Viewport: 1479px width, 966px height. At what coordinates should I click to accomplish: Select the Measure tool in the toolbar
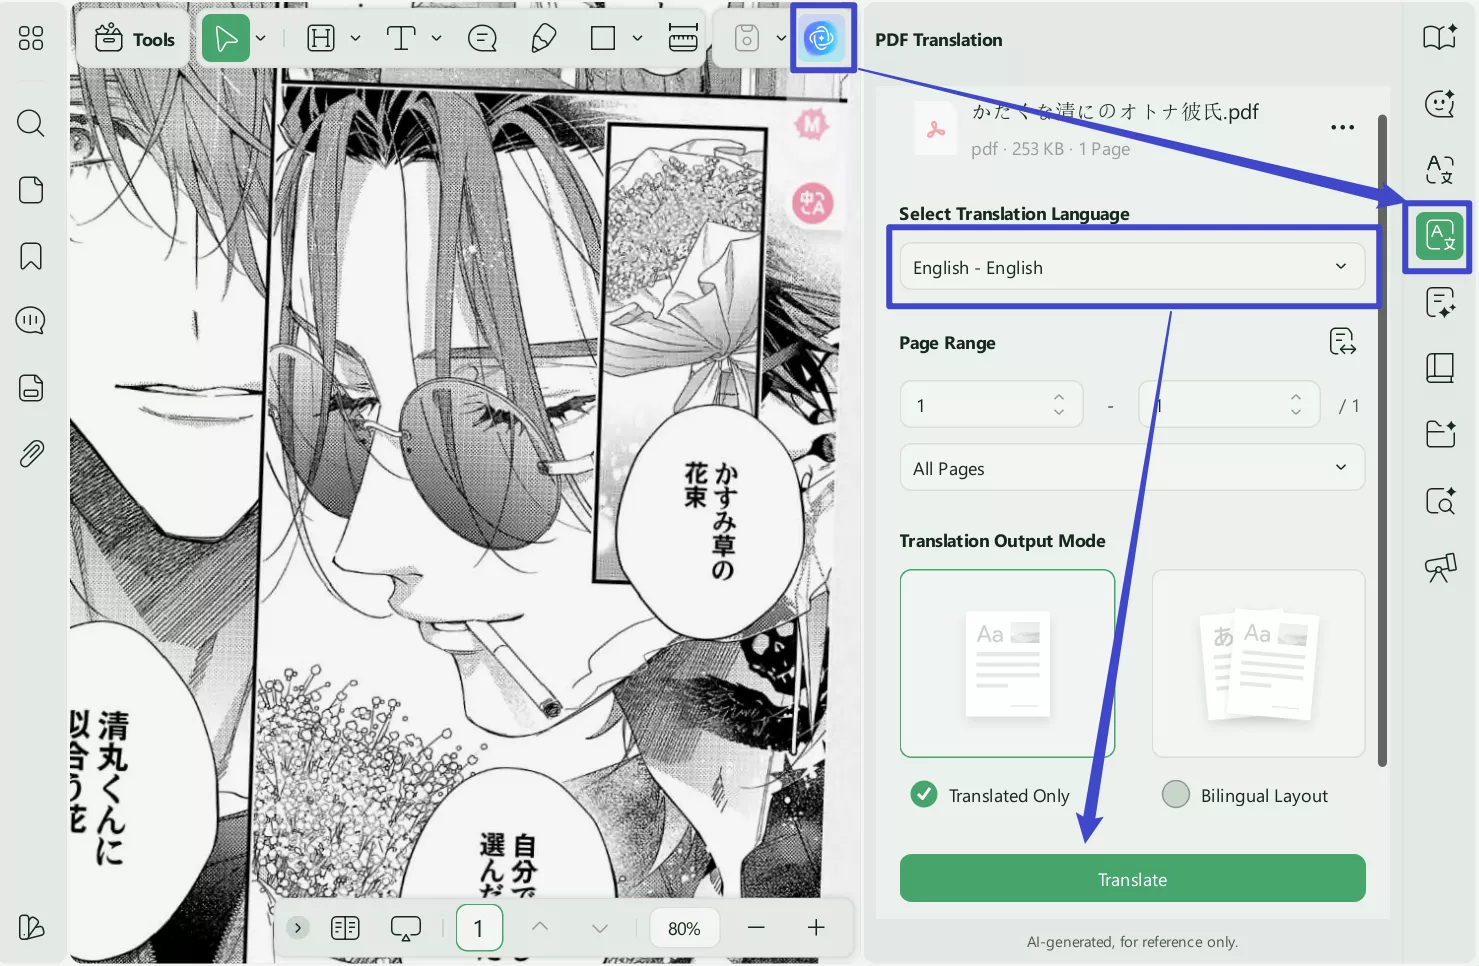682,37
